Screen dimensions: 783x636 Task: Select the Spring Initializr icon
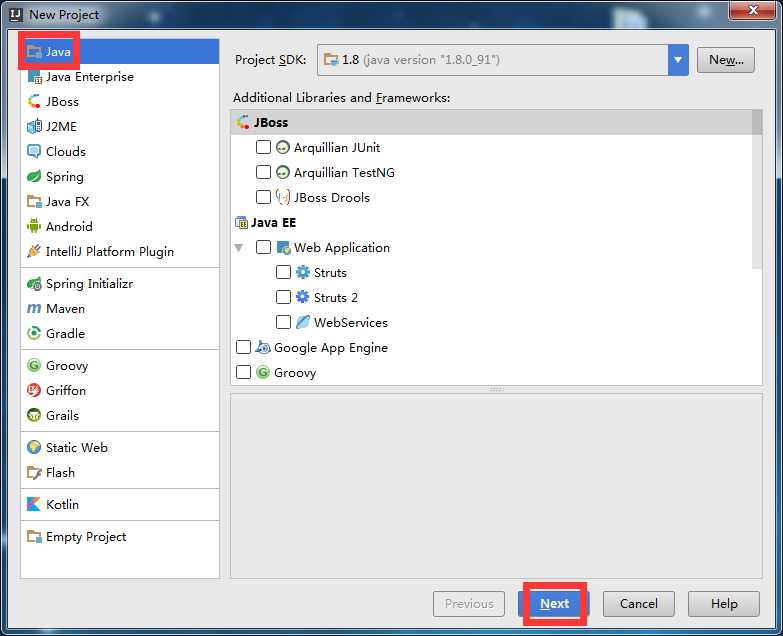point(34,284)
